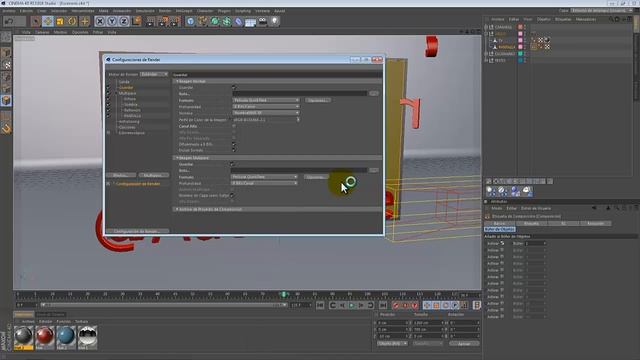Add a Camera object from the toolbar
Screen dimensions: 640x360
[x=262, y=21]
